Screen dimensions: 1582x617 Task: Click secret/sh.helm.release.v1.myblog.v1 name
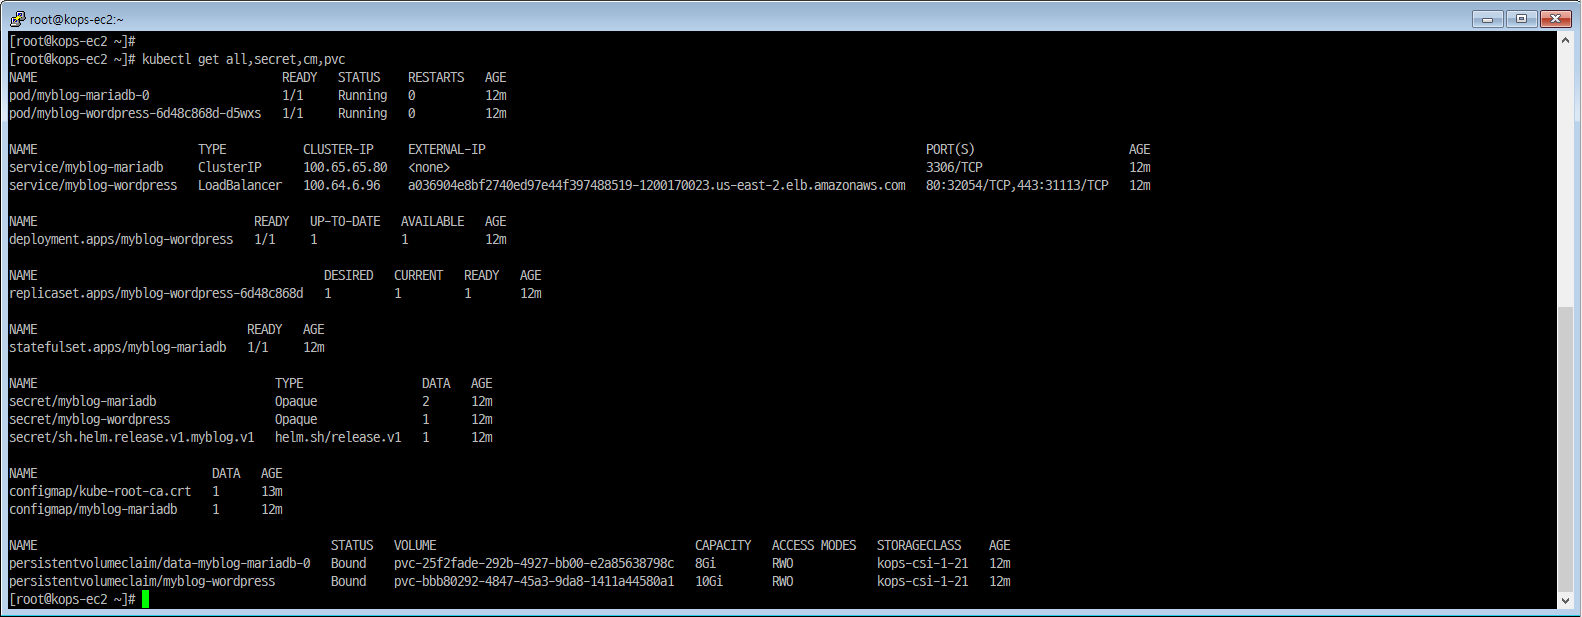(132, 437)
